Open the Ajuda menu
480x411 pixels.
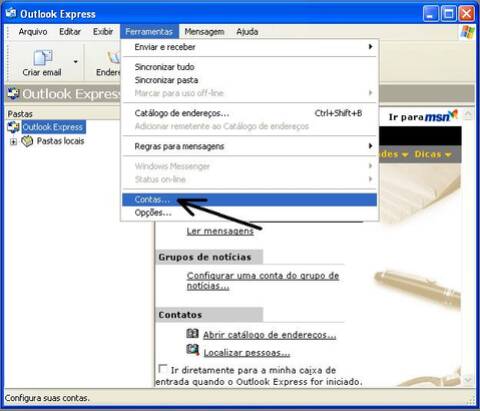tap(247, 32)
